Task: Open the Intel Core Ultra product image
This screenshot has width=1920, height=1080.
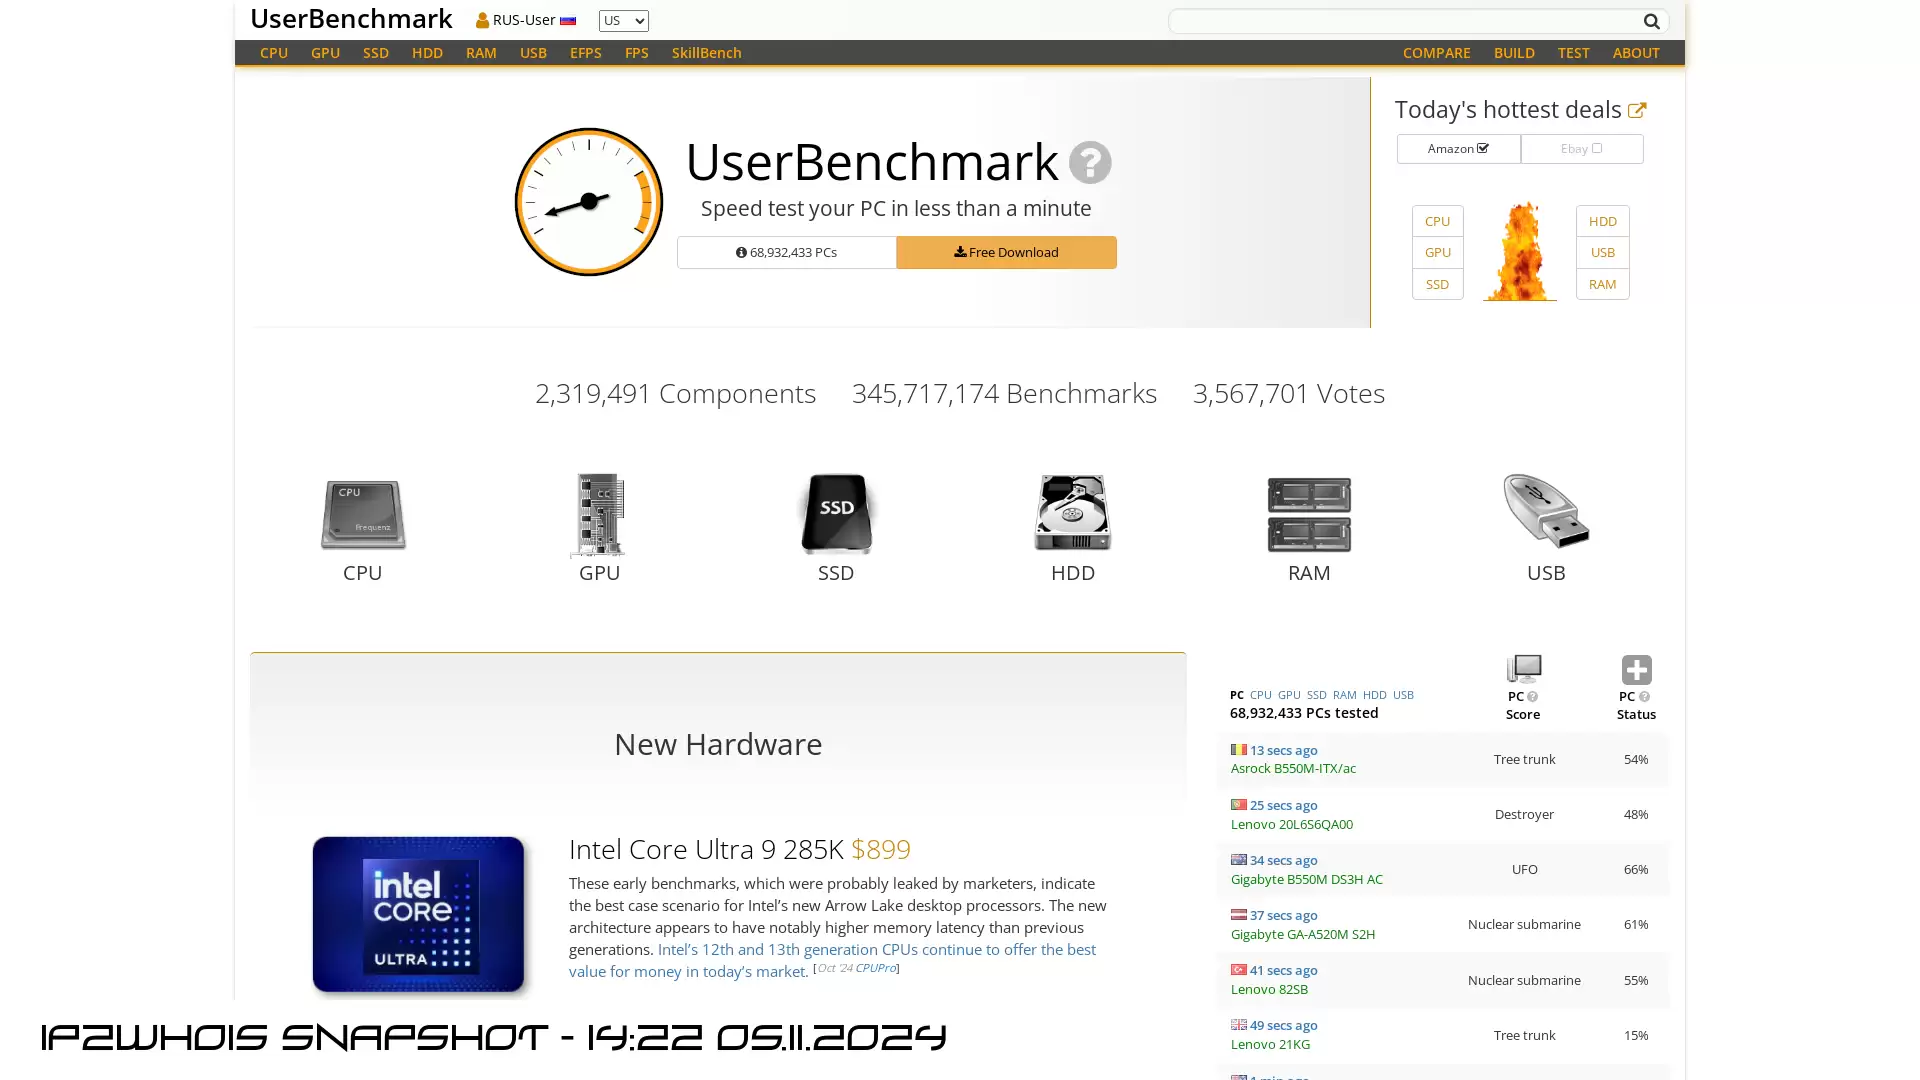Action: tap(418, 914)
